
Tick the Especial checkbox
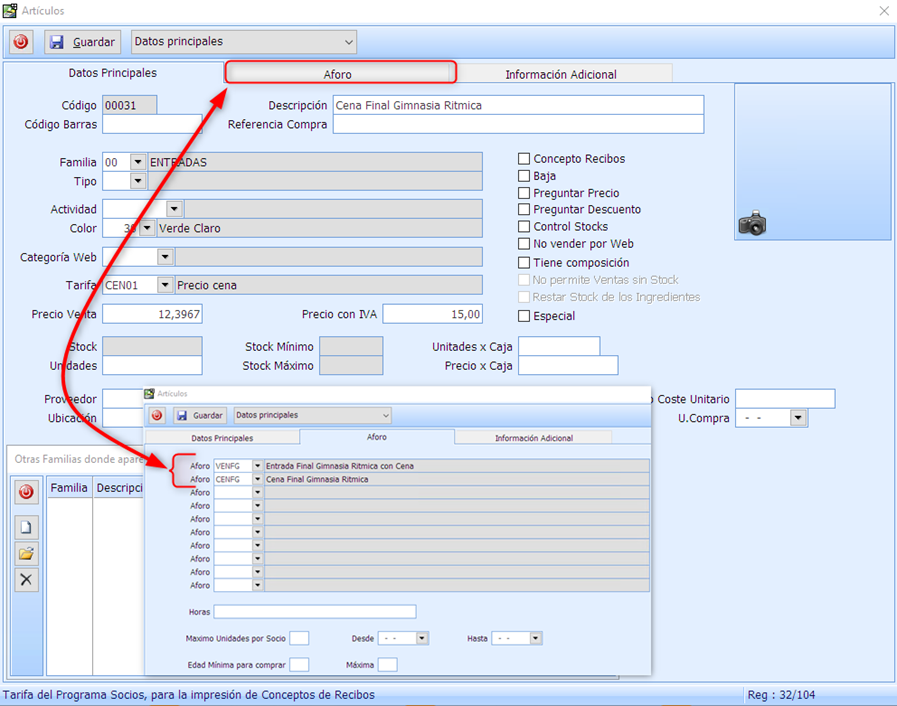tap(524, 316)
